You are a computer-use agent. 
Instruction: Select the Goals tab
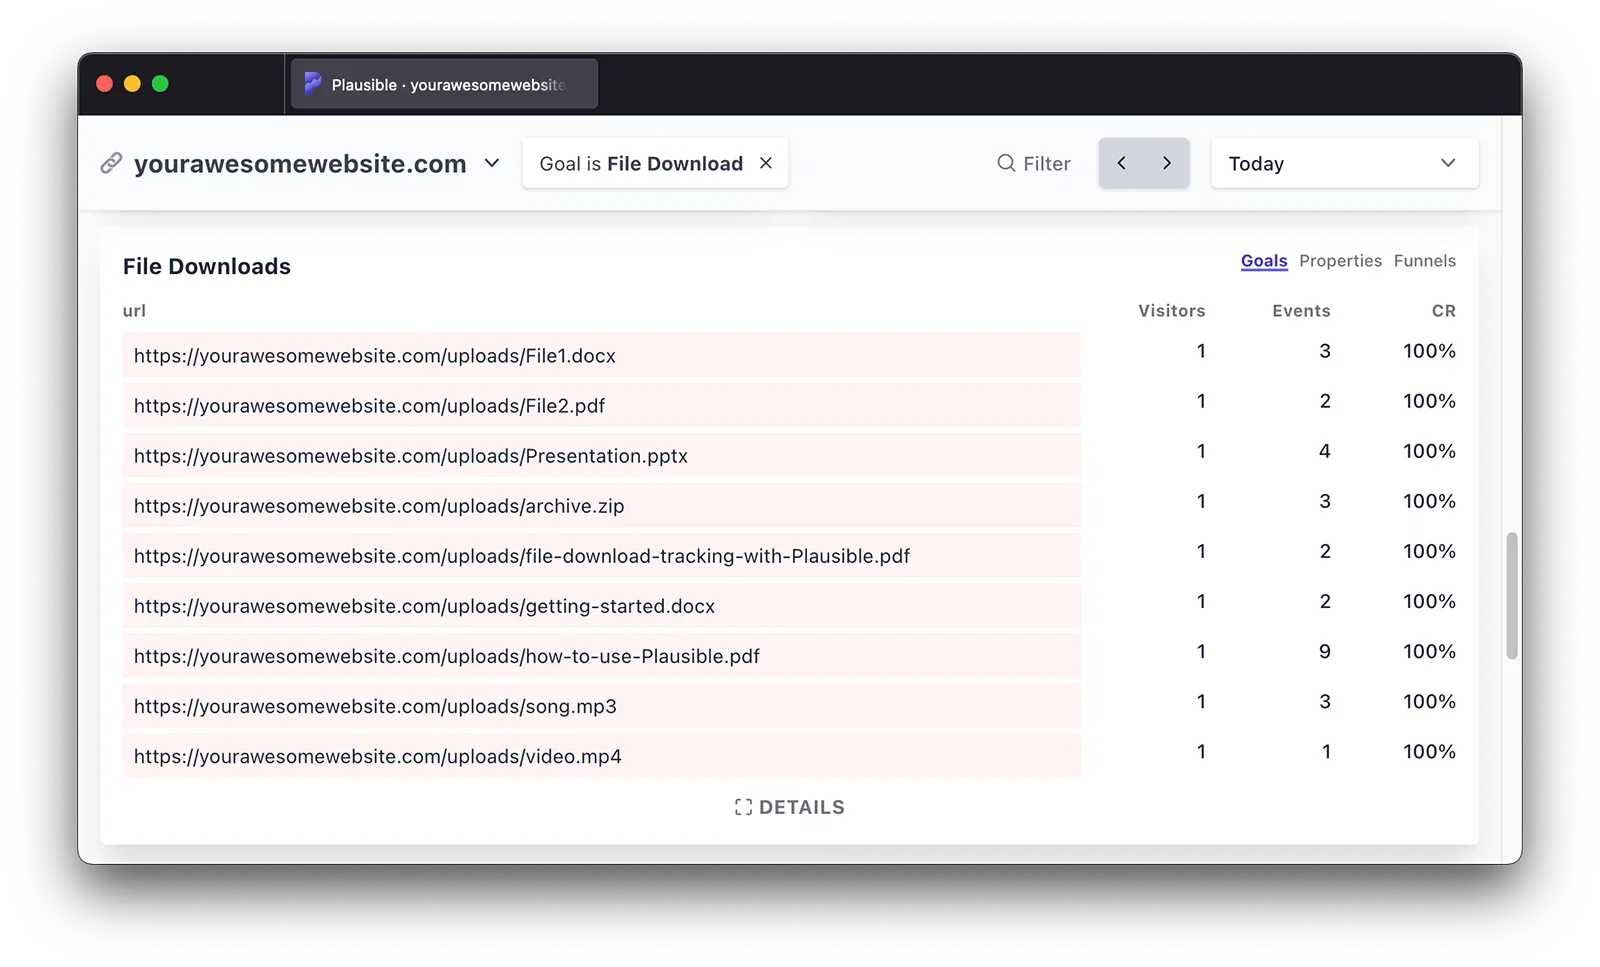click(x=1263, y=261)
